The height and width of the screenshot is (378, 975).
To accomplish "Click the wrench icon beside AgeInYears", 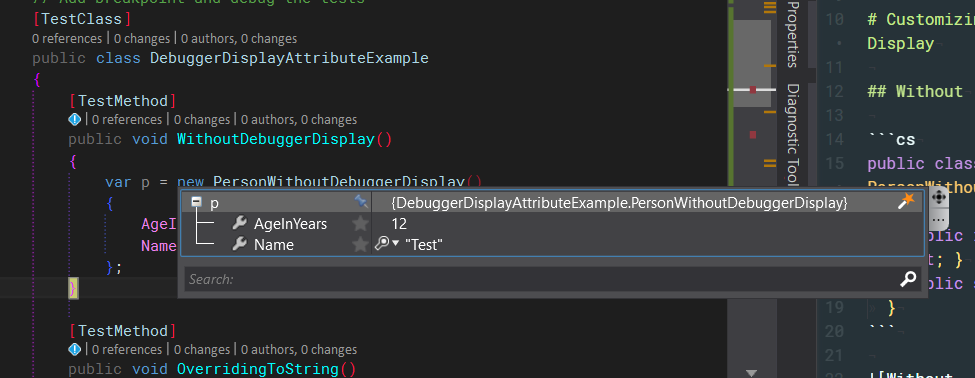I will 239,223.
